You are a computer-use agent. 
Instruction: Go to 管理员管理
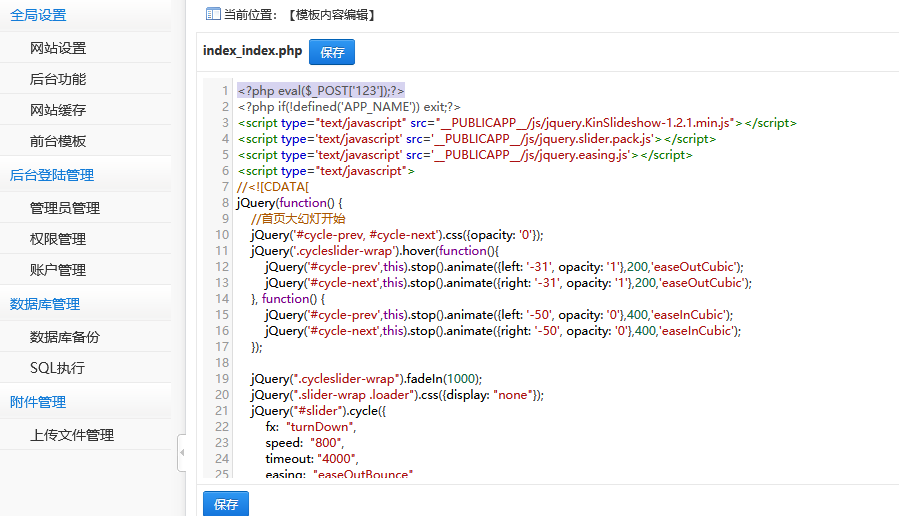coord(65,208)
